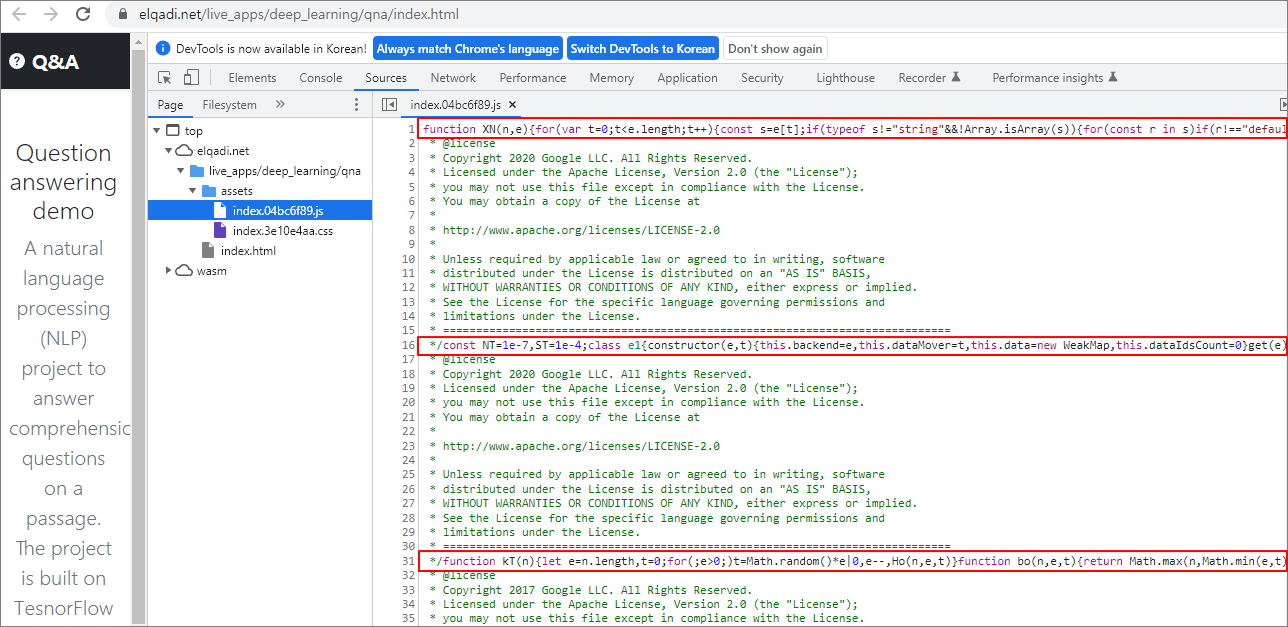Collapse the live_apps/deep_learning/qna folder
This screenshot has height=627, width=1288.
[181, 170]
